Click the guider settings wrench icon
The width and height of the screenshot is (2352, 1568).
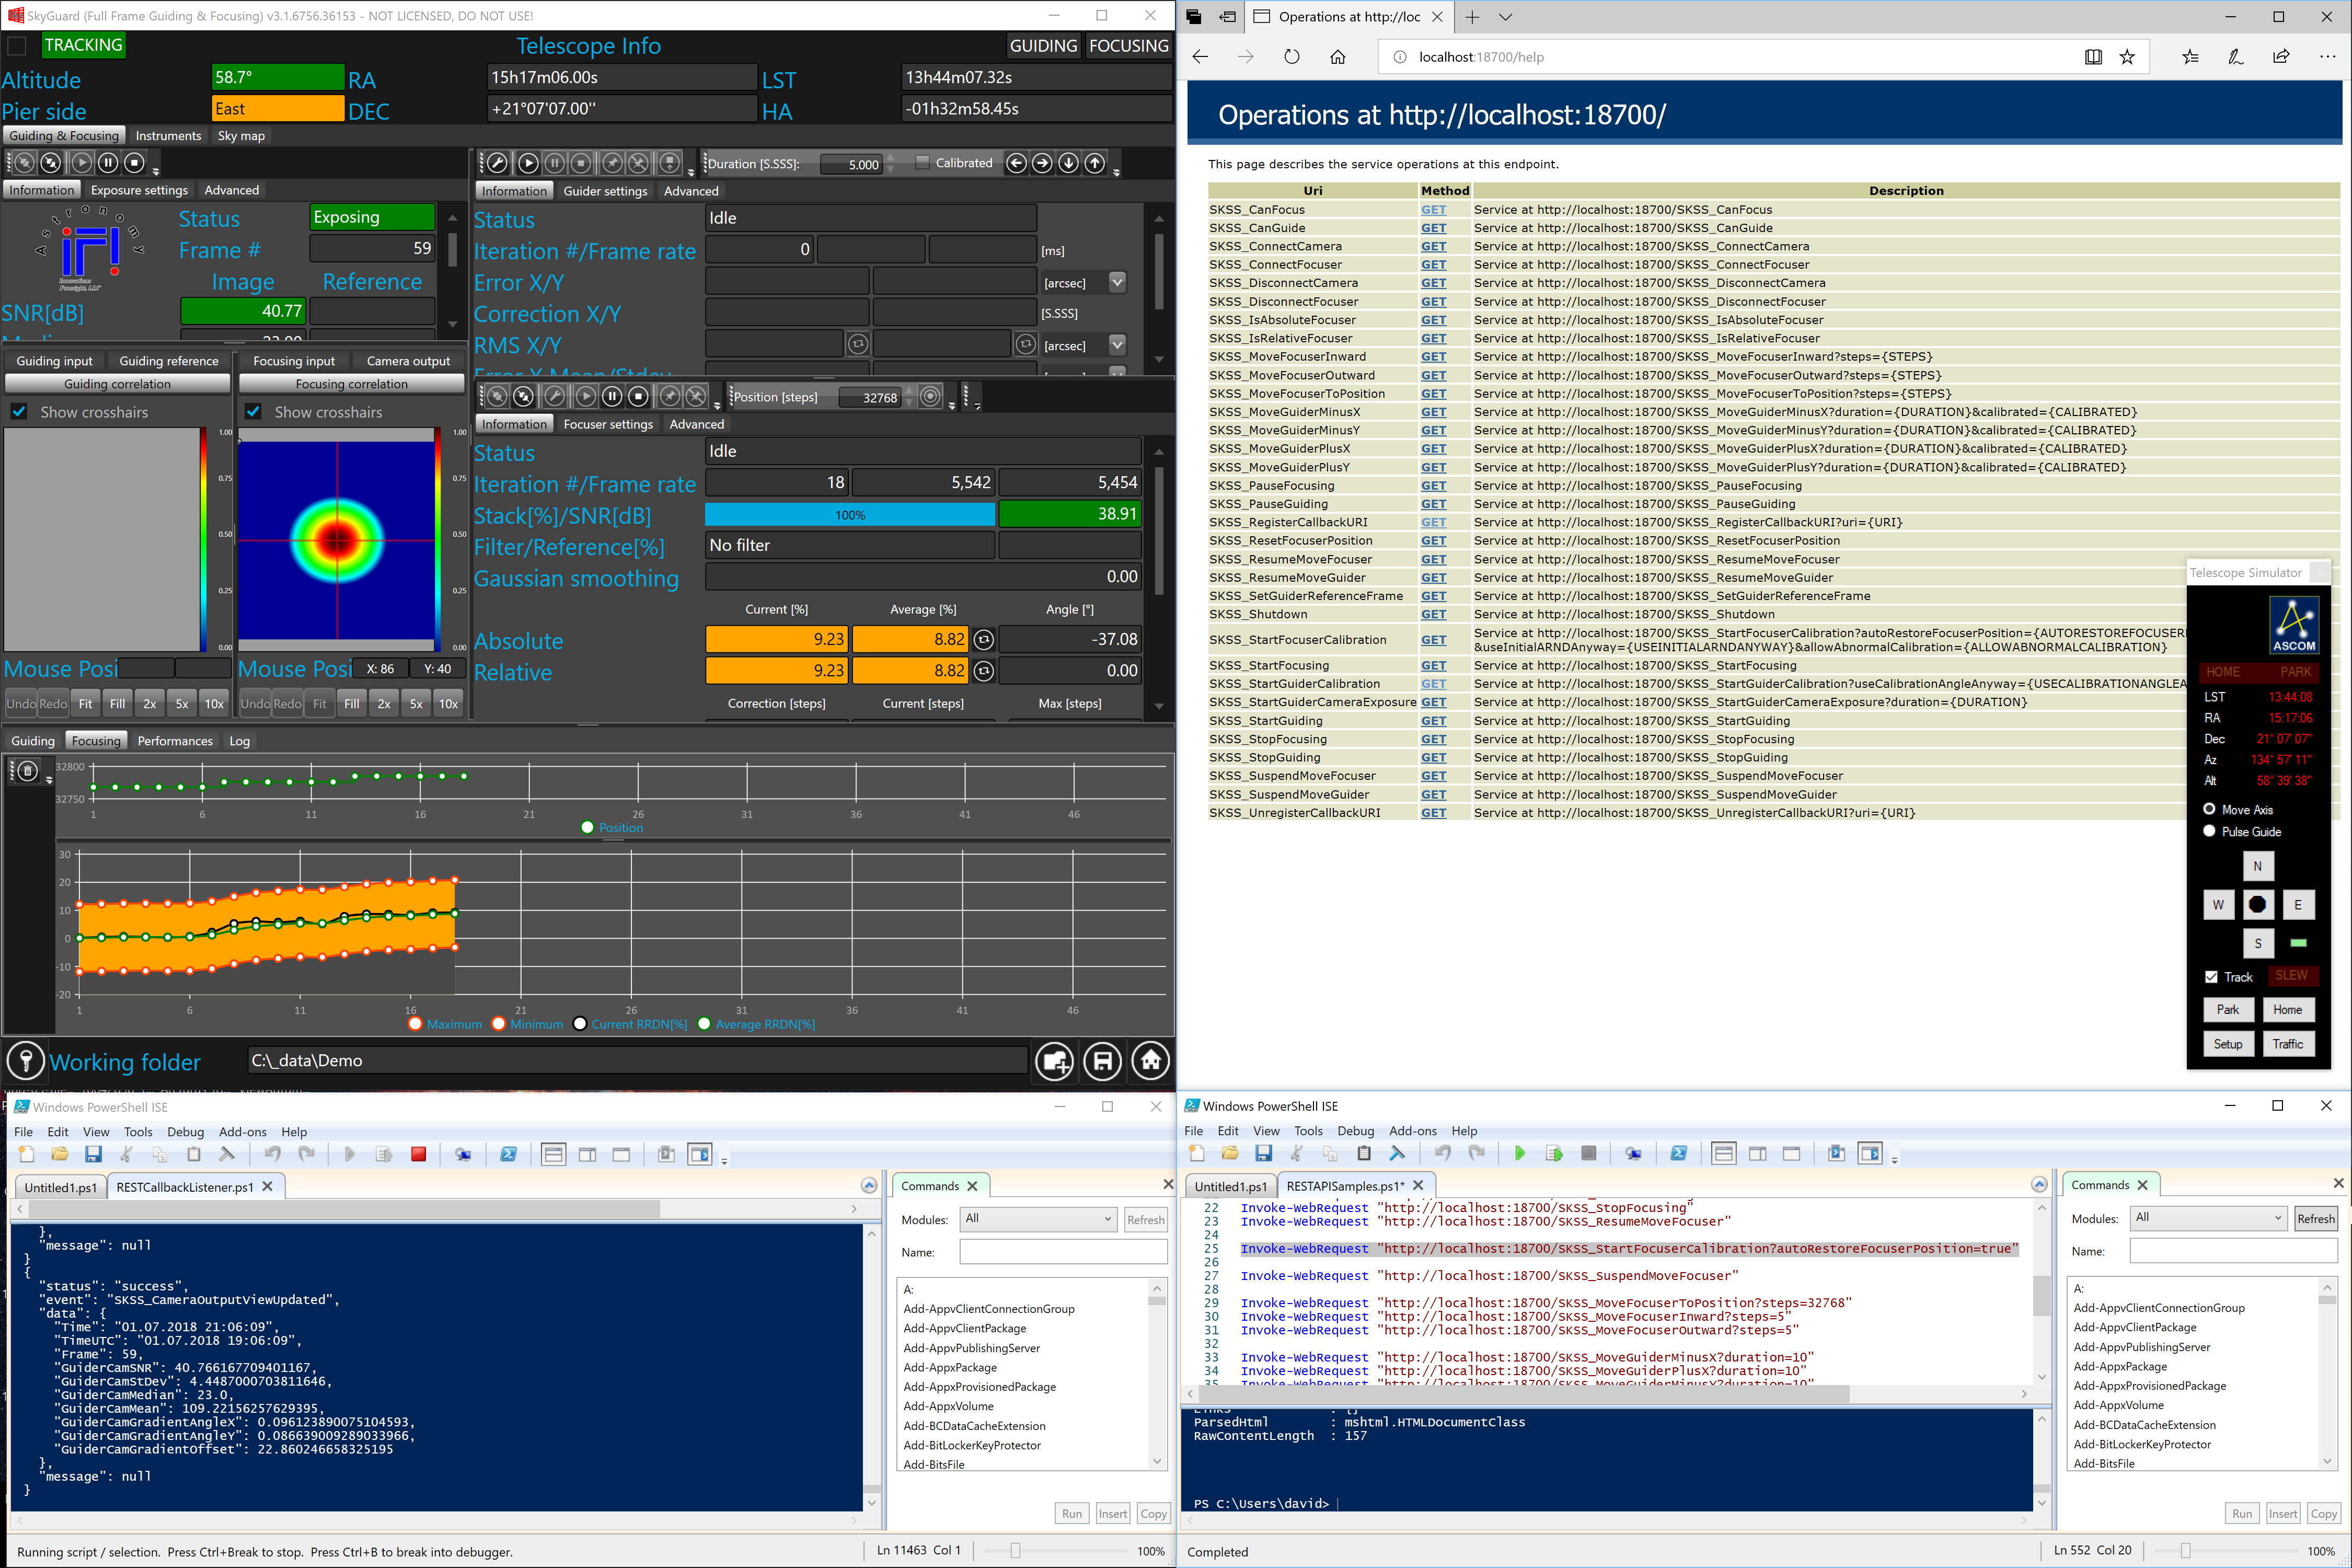[x=497, y=163]
